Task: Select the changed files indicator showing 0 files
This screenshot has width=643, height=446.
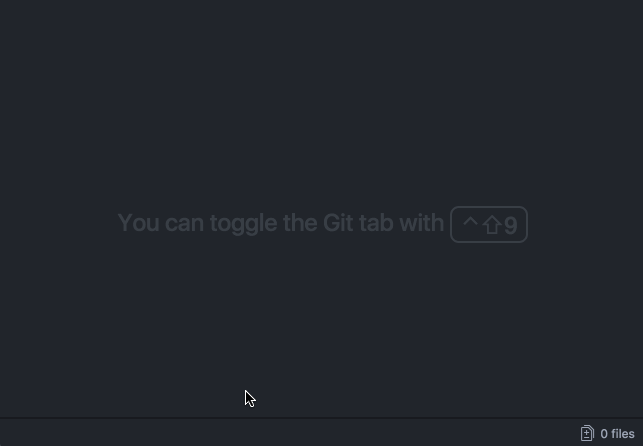Action: click(x=607, y=433)
